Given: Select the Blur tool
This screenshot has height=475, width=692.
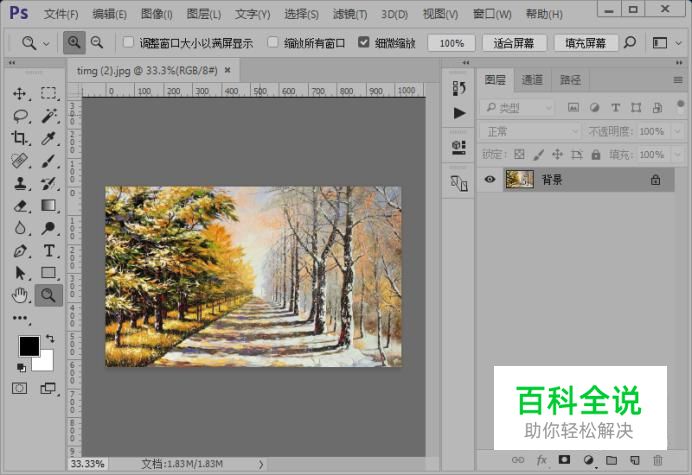Looking at the screenshot, I should point(19,228).
